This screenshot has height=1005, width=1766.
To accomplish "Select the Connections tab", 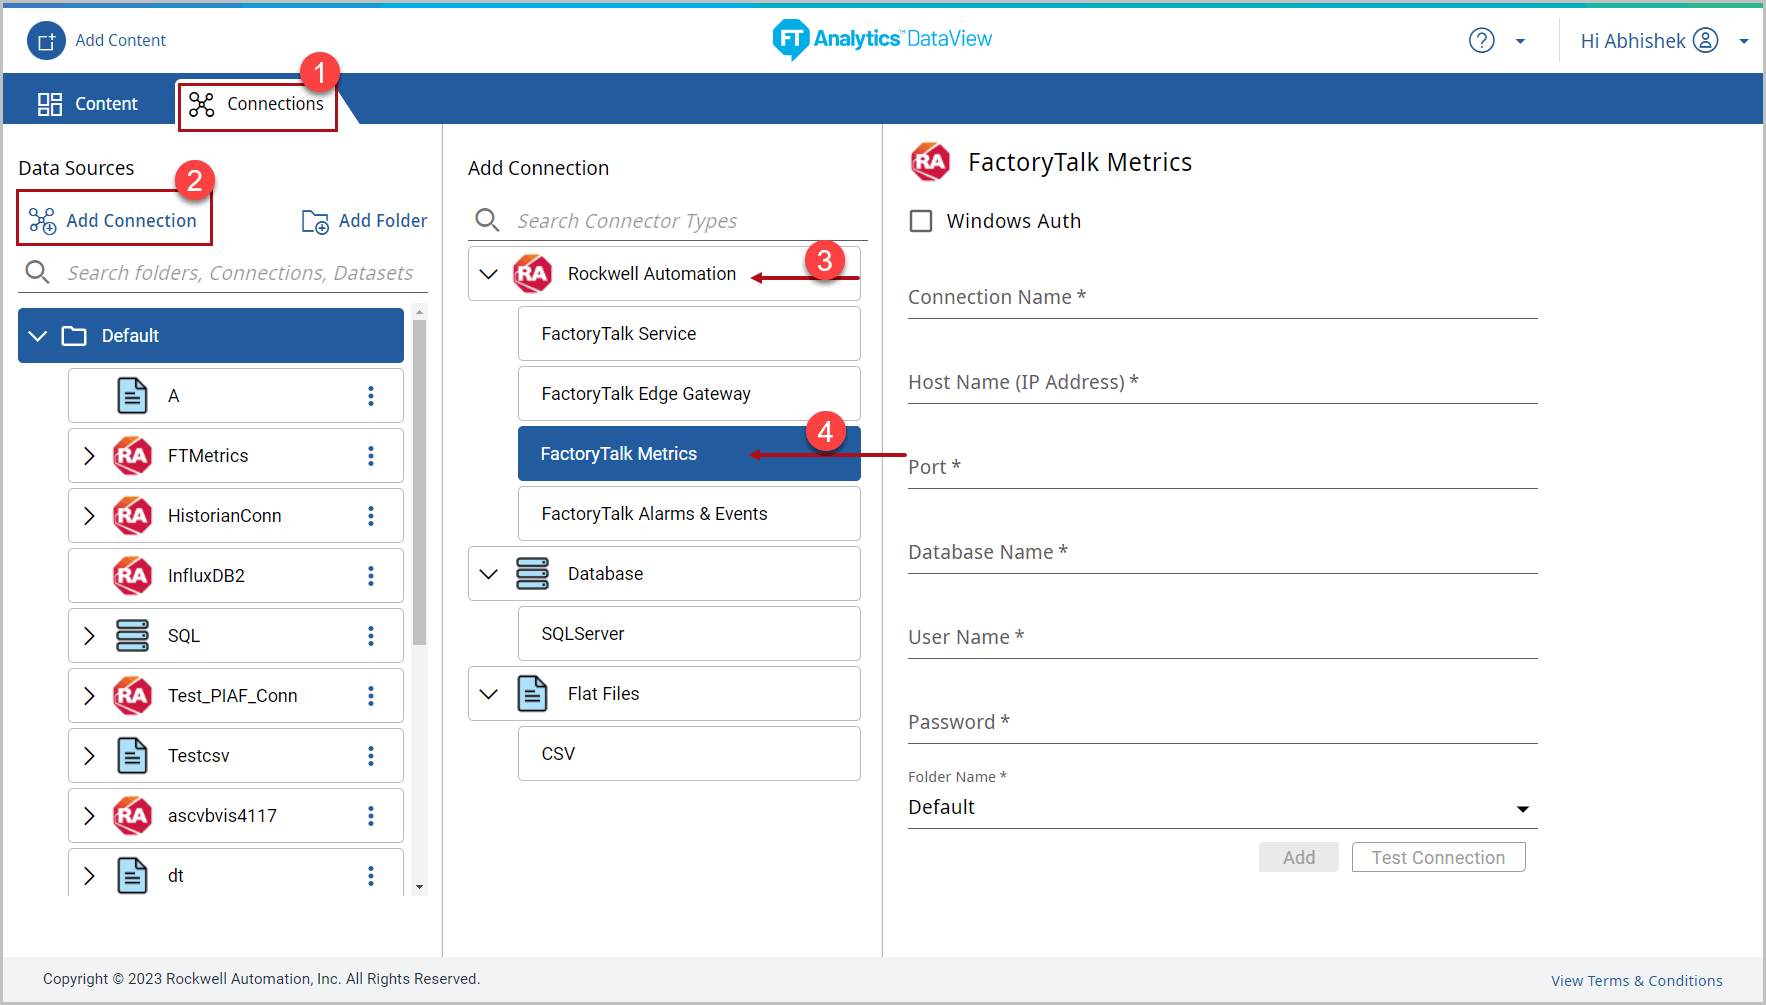I will (257, 104).
